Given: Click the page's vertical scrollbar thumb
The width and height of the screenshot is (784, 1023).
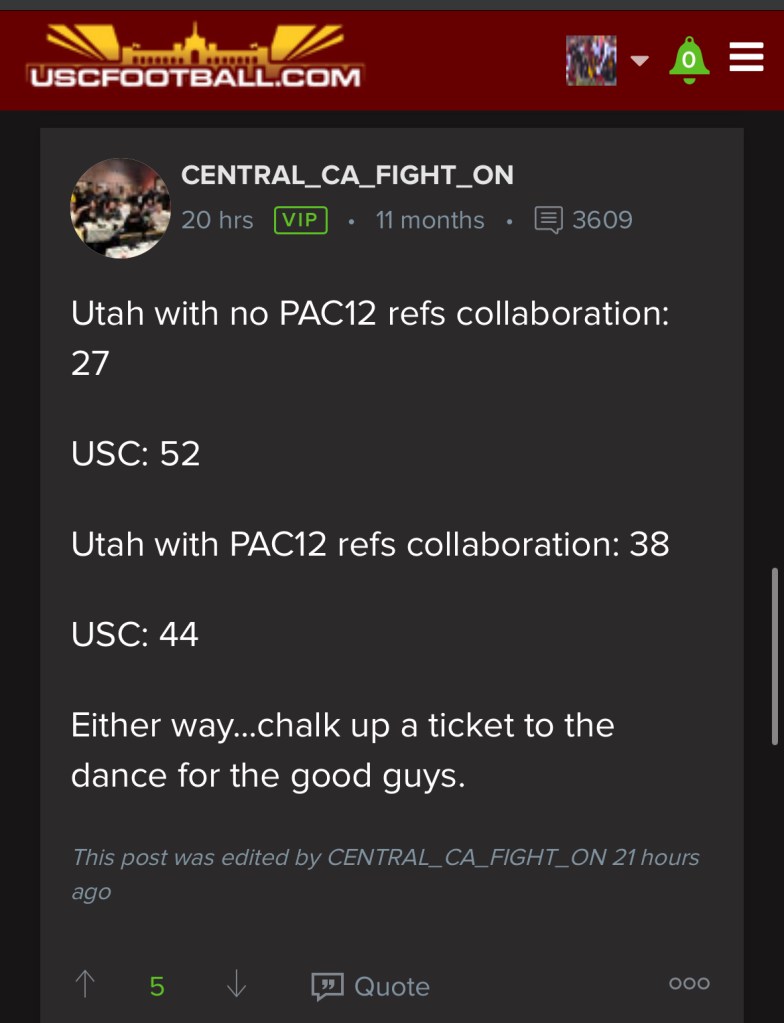Looking at the screenshot, I should click(776, 655).
